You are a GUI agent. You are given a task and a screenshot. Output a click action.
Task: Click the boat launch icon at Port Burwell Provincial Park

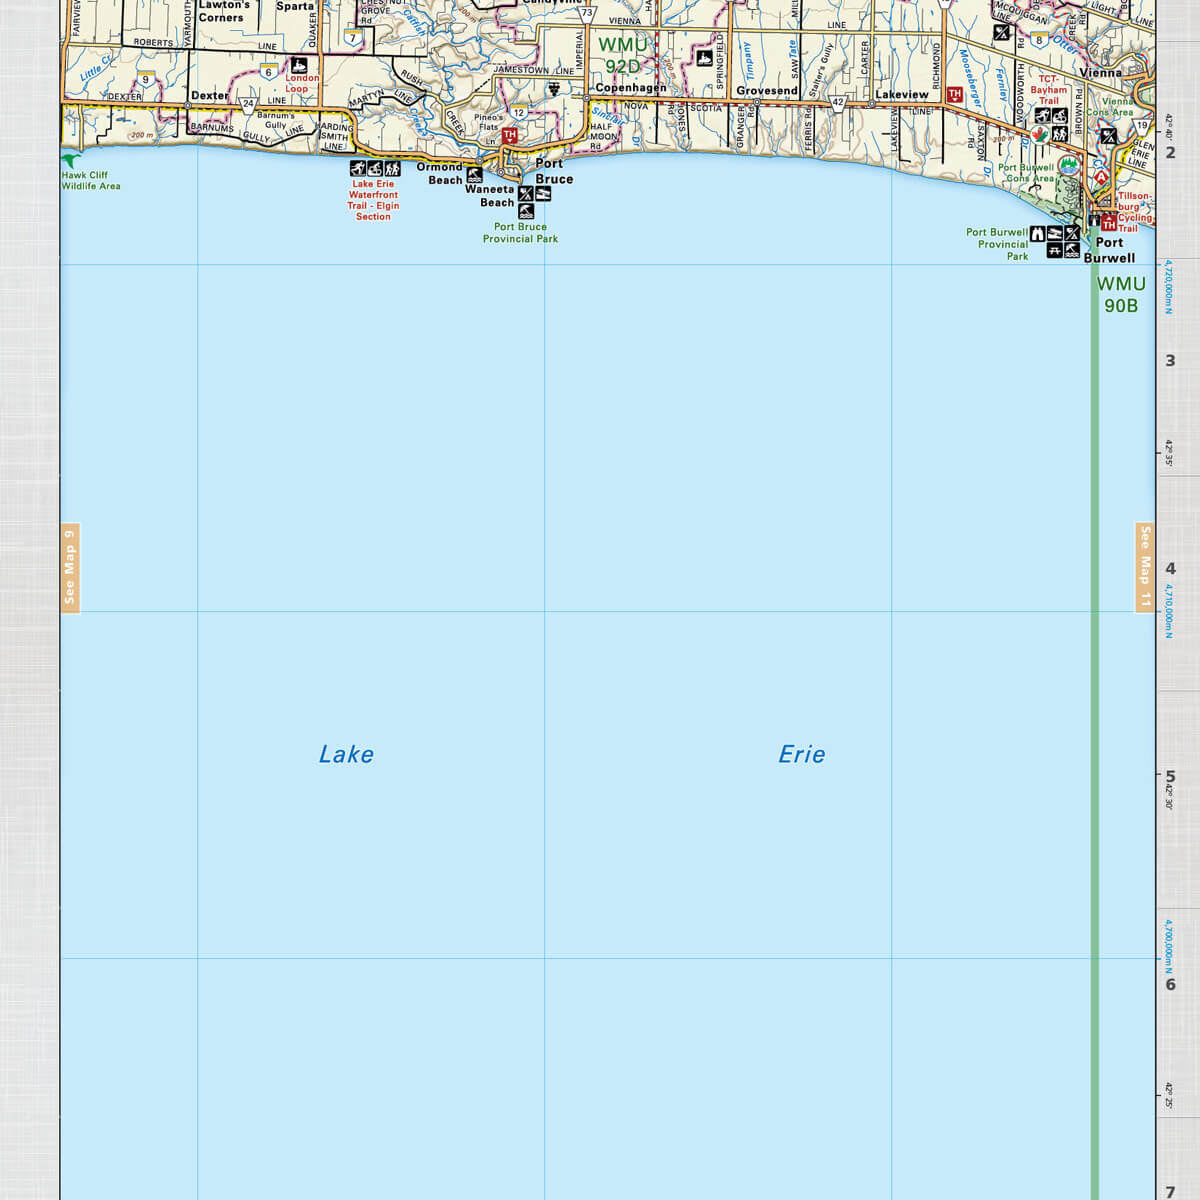1055,234
